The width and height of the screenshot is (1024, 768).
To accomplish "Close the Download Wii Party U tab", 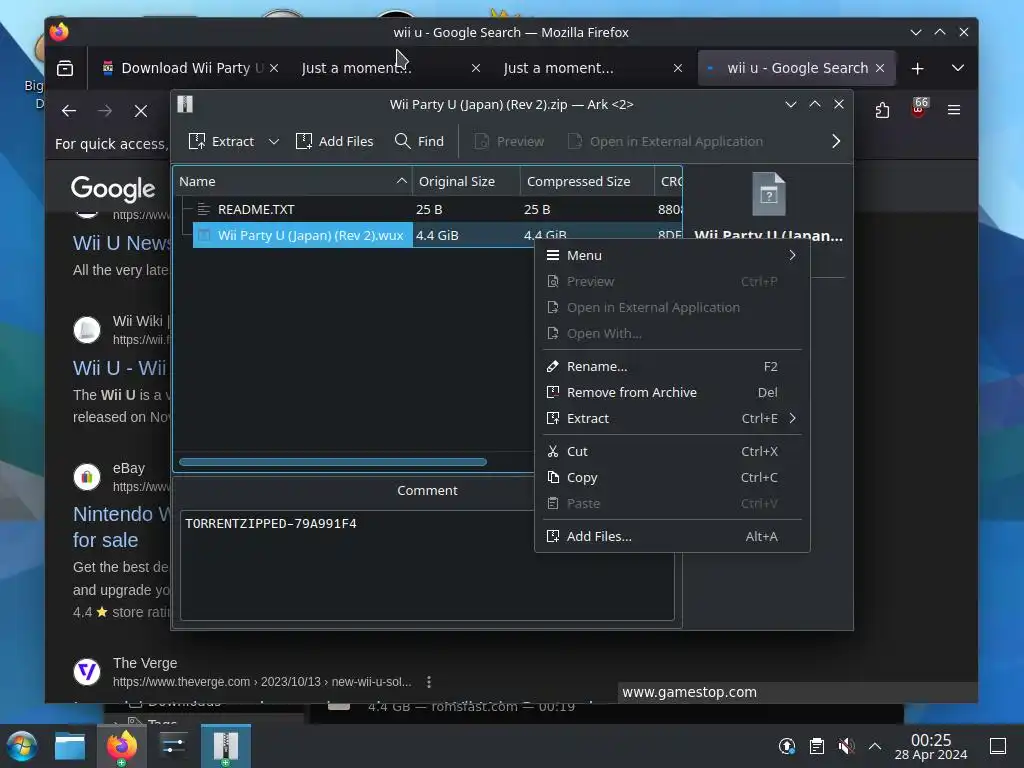I will pos(274,68).
